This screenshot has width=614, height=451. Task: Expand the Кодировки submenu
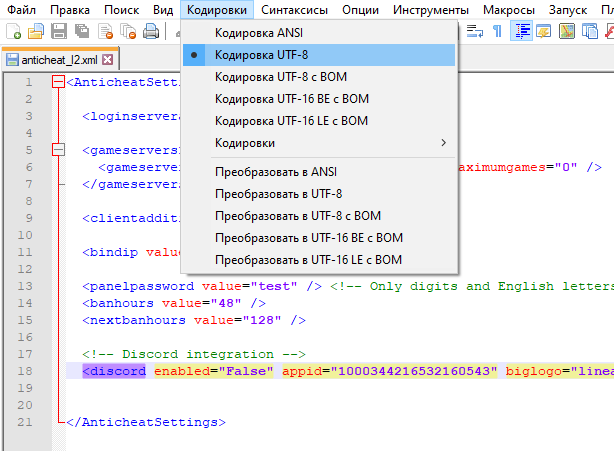(x=319, y=143)
